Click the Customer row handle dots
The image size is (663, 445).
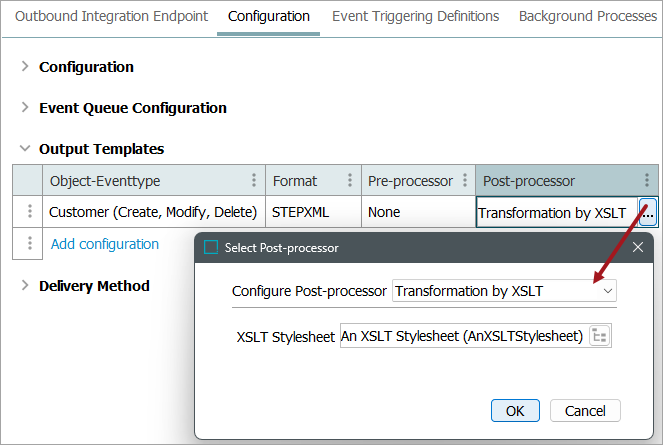point(30,212)
